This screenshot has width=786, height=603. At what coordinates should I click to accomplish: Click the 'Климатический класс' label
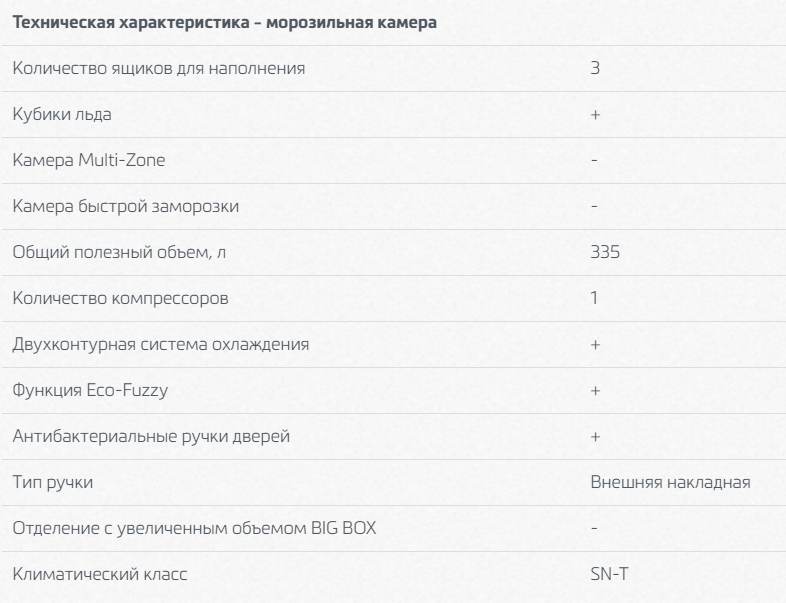pos(100,574)
